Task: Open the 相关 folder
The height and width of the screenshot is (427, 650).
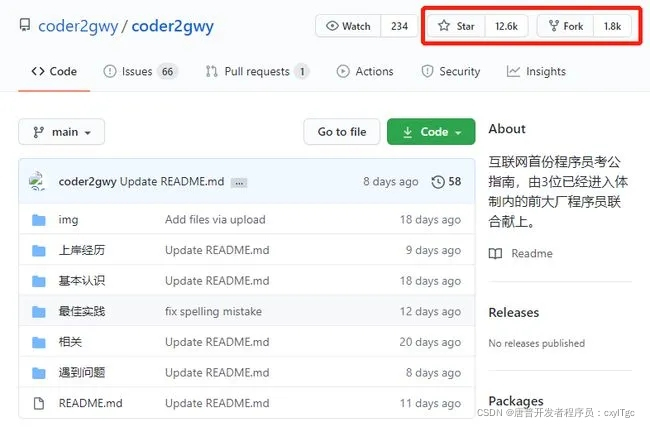Action: 70,342
